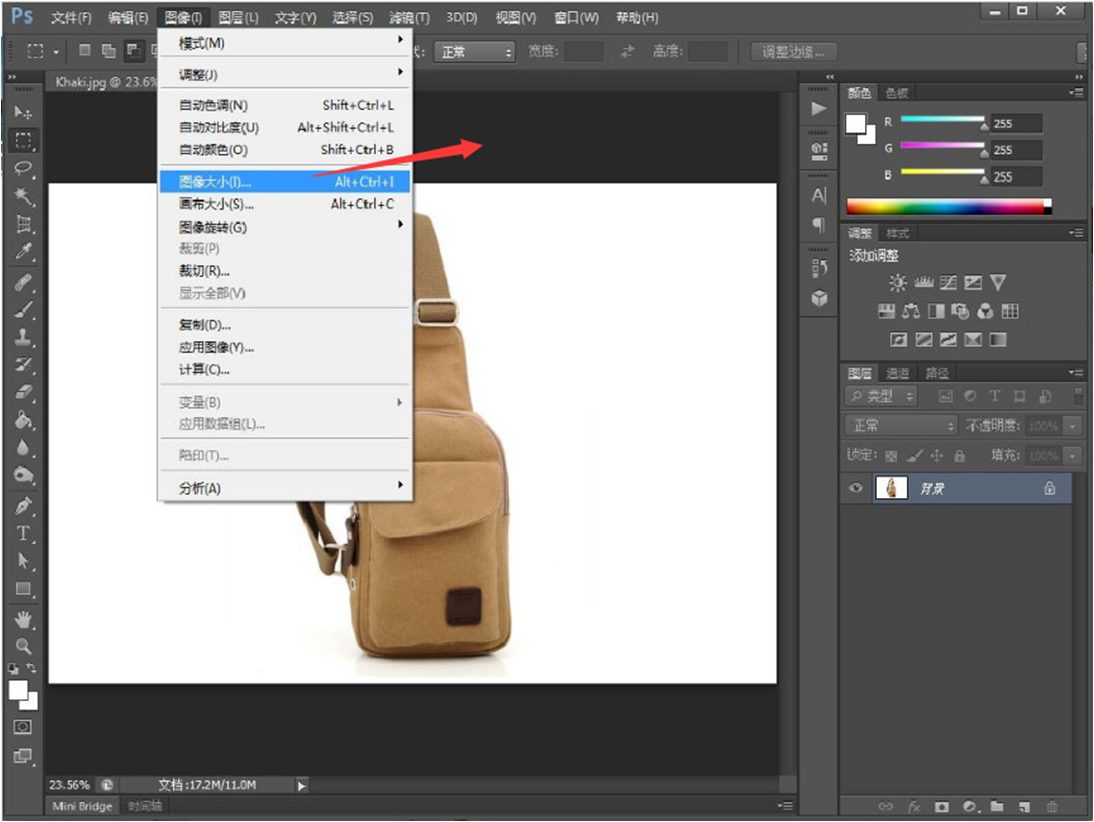Select the Clone Stamp tool
1094x822 pixels.
24,337
